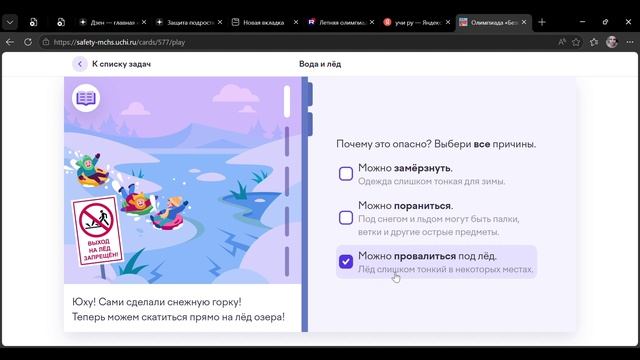Add this page to favorites
Viewport: 640px width, 360px height.
[x=576, y=42]
